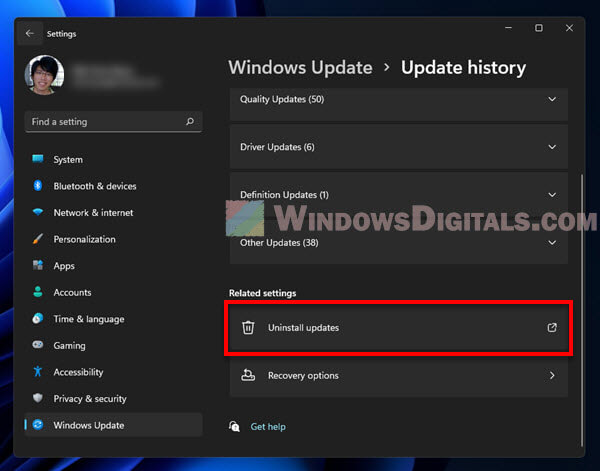Click the Accounts person icon

38,292
